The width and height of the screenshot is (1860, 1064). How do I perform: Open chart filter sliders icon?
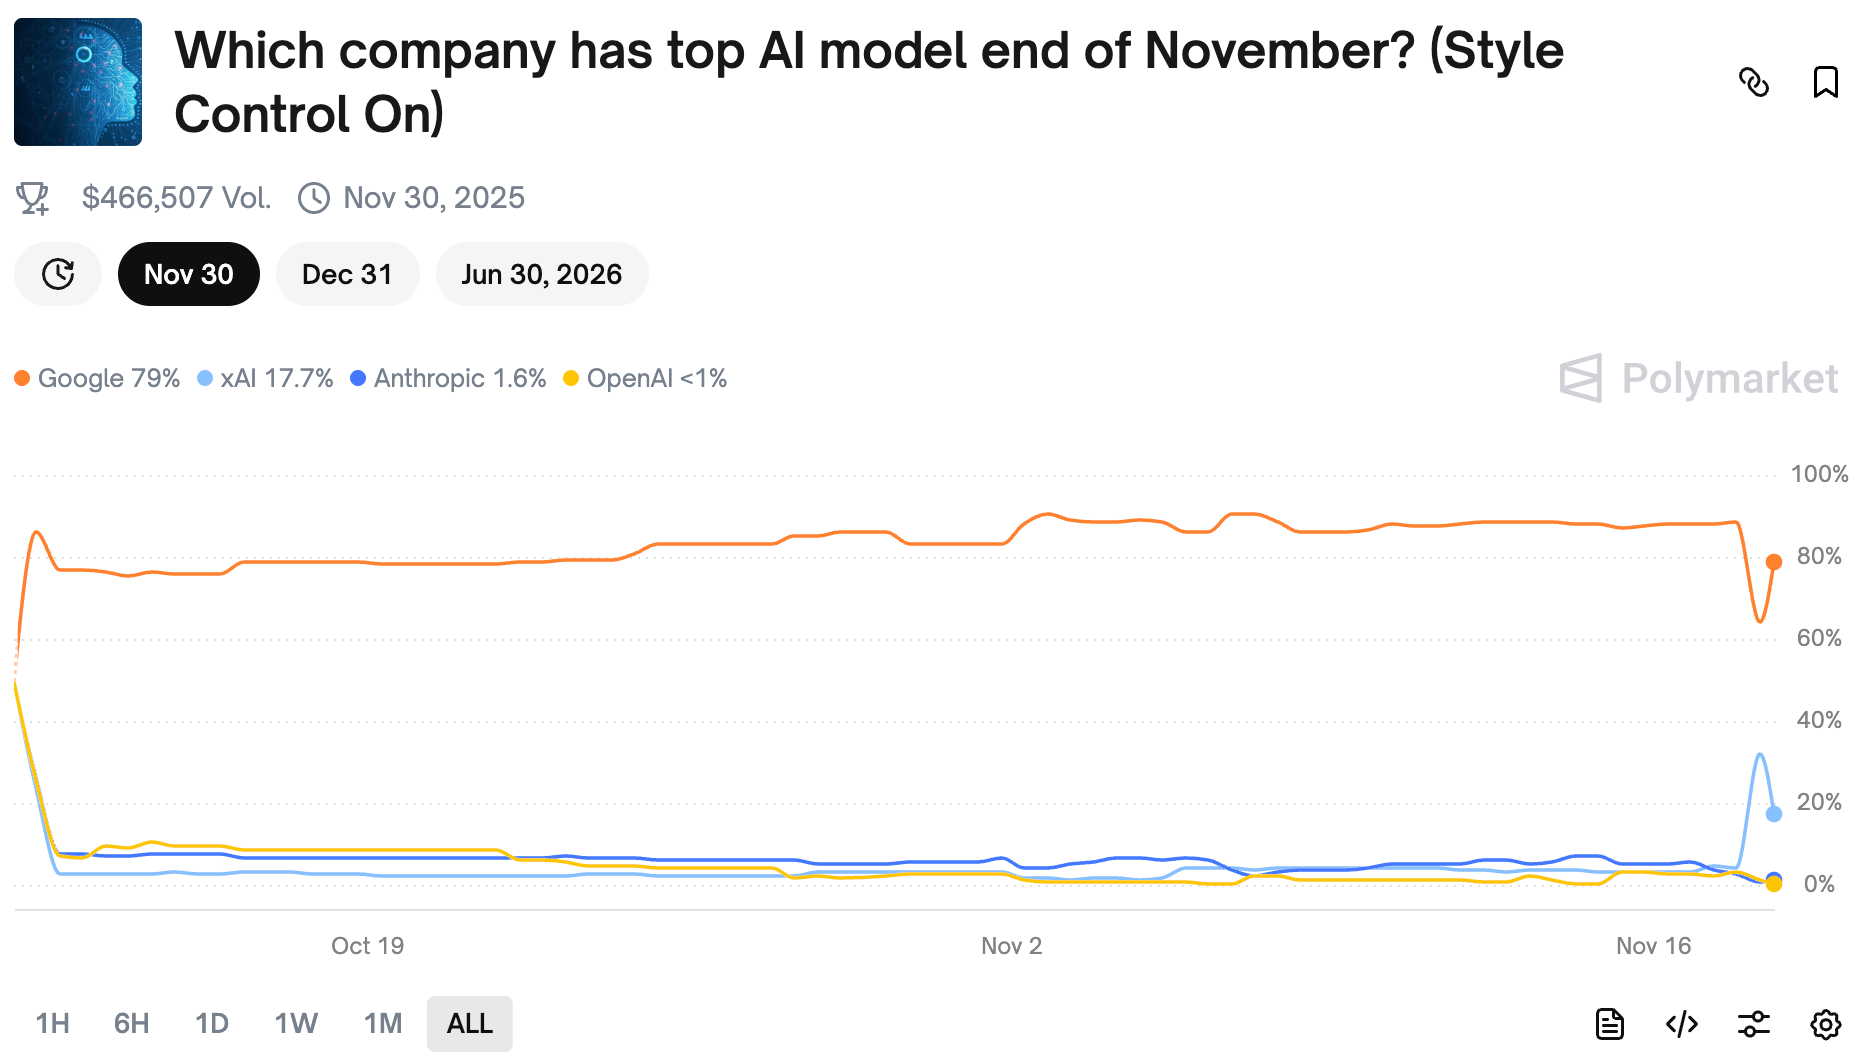1754,1024
